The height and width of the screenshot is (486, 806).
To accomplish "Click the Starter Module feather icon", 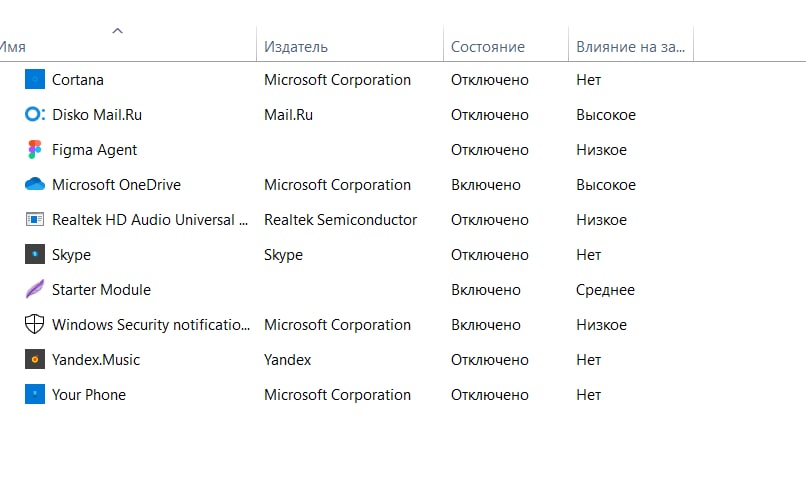I will [35, 289].
